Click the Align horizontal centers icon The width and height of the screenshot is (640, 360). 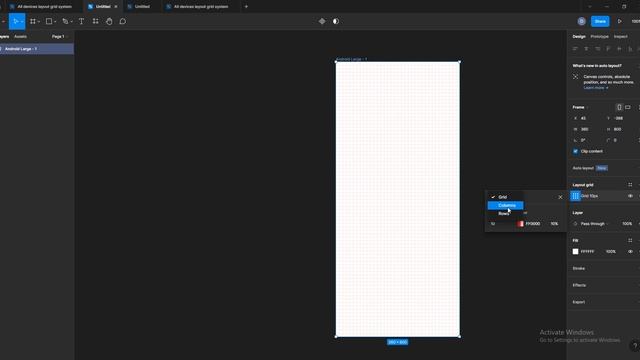(587, 49)
